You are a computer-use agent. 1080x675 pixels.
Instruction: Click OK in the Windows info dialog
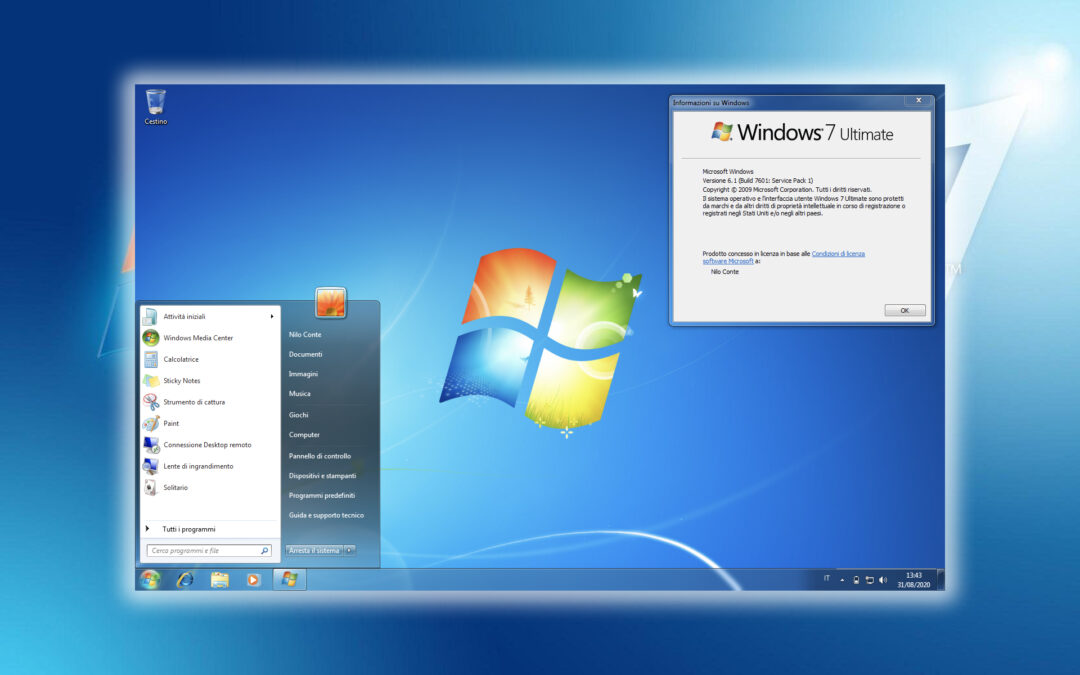(x=903, y=310)
